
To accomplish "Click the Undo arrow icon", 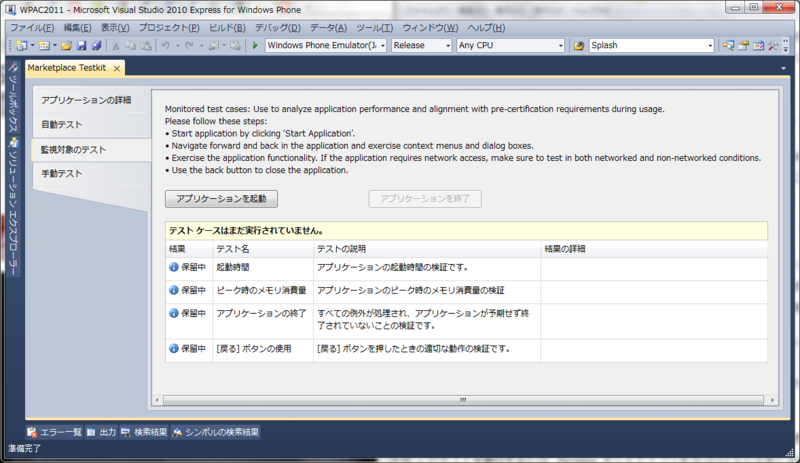I will click(x=165, y=45).
